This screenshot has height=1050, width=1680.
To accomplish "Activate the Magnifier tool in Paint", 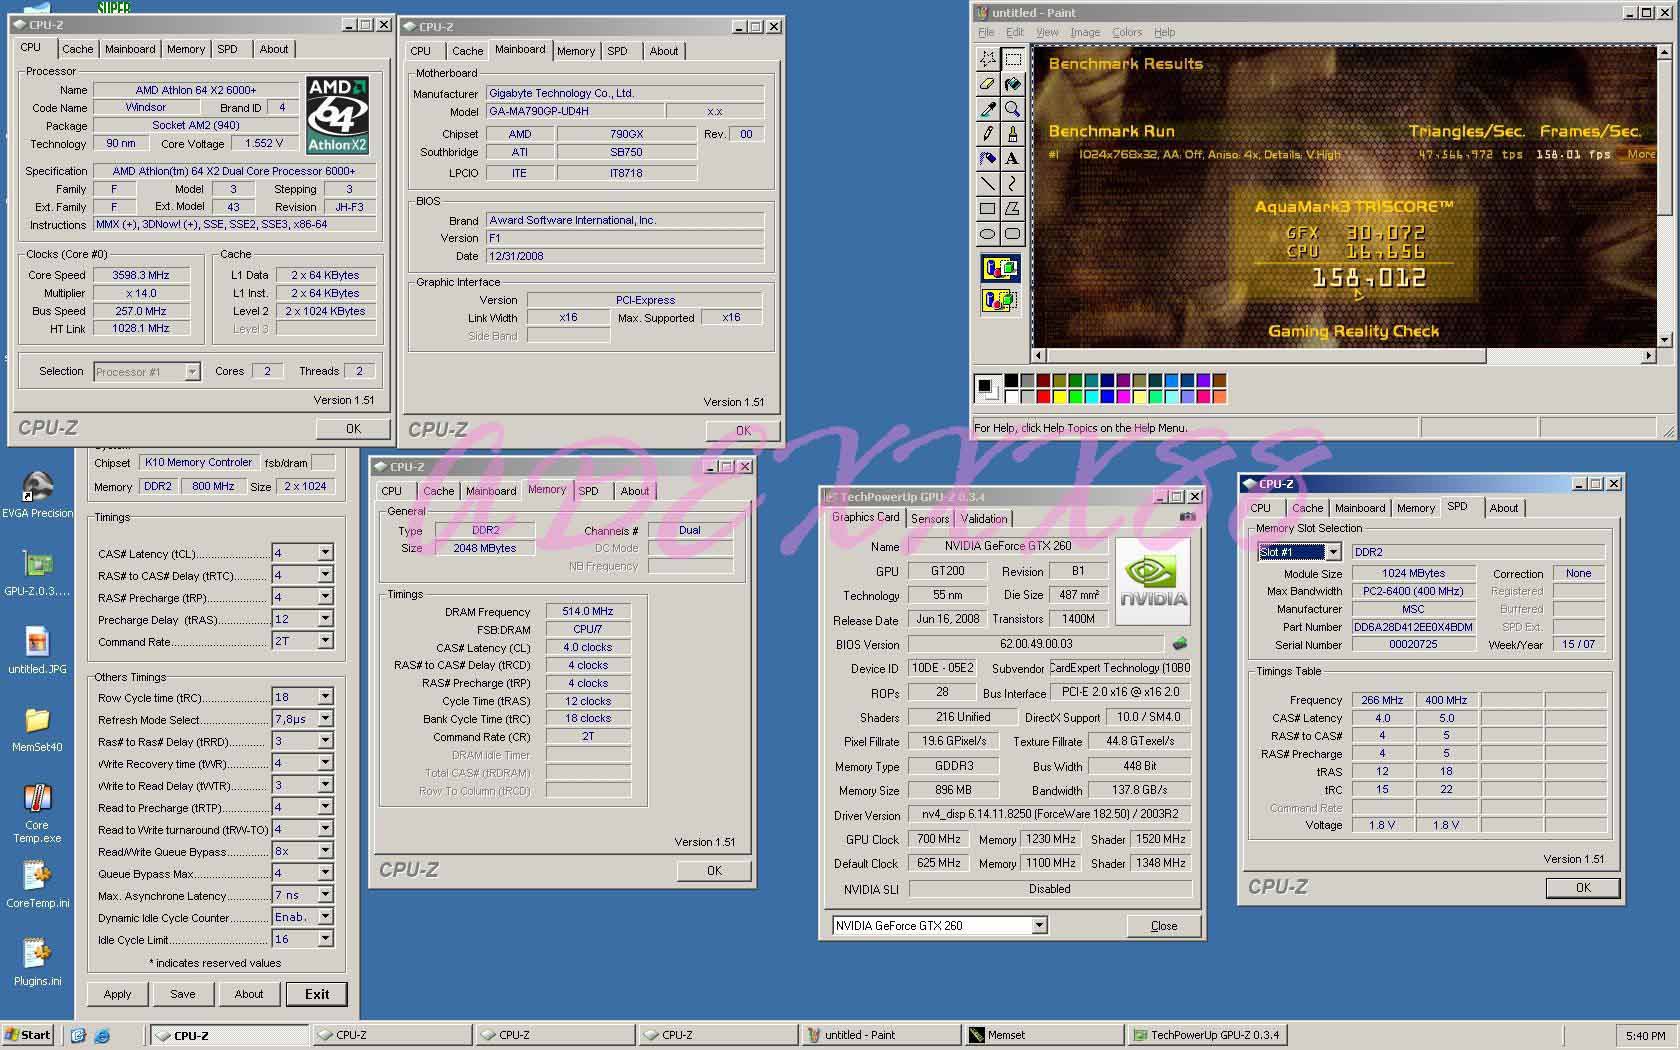I will click(x=1012, y=109).
